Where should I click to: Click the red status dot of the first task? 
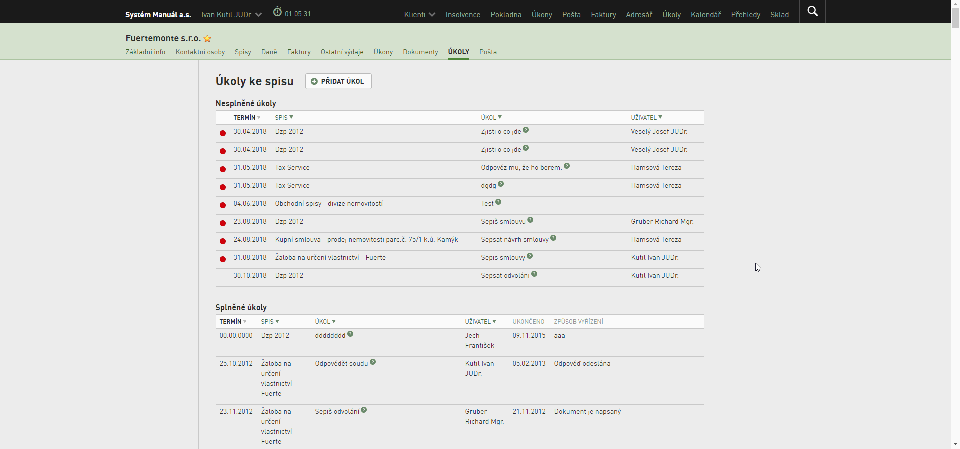[x=223, y=133]
